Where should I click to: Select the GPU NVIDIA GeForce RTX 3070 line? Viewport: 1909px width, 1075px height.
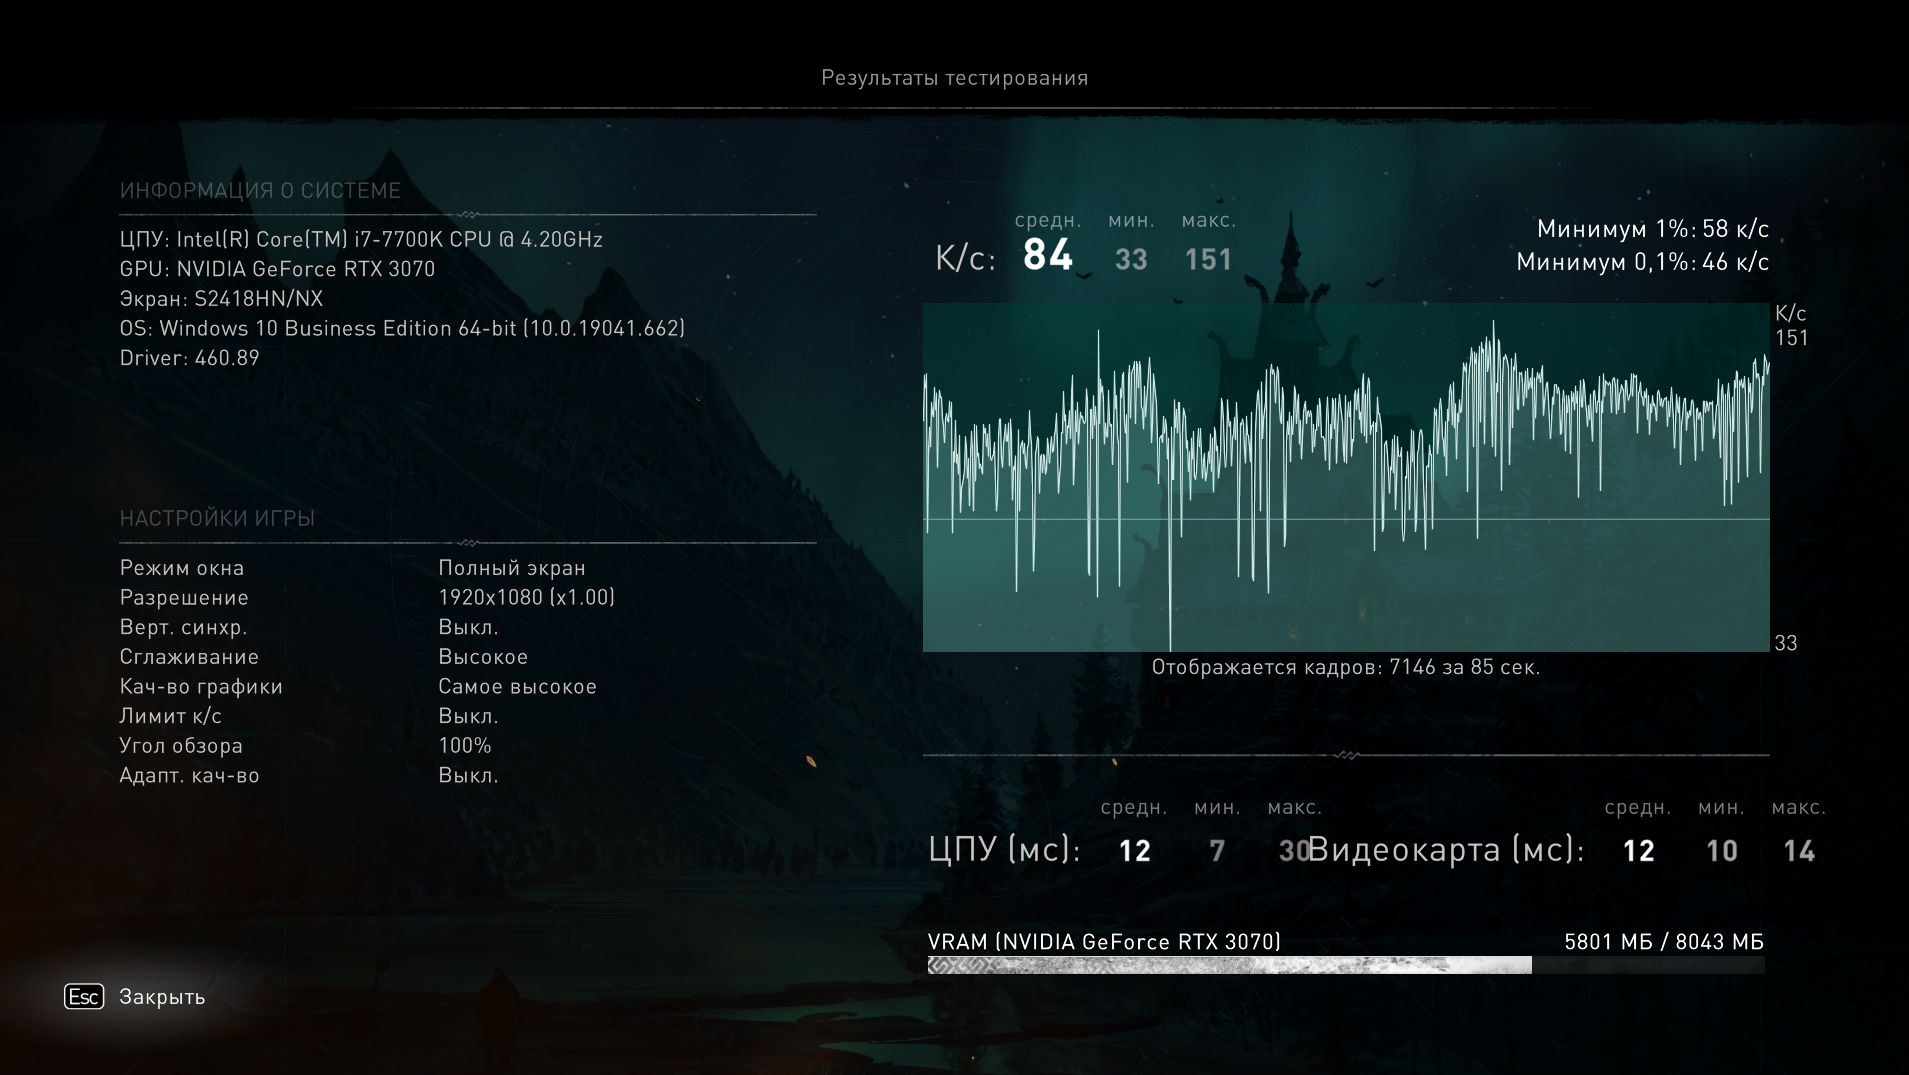tap(277, 269)
